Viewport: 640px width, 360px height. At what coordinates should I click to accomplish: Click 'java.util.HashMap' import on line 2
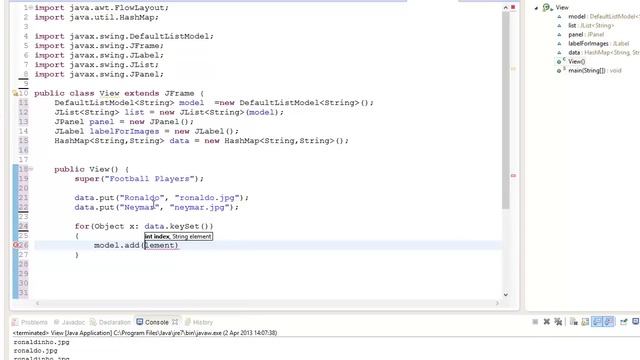(112, 18)
